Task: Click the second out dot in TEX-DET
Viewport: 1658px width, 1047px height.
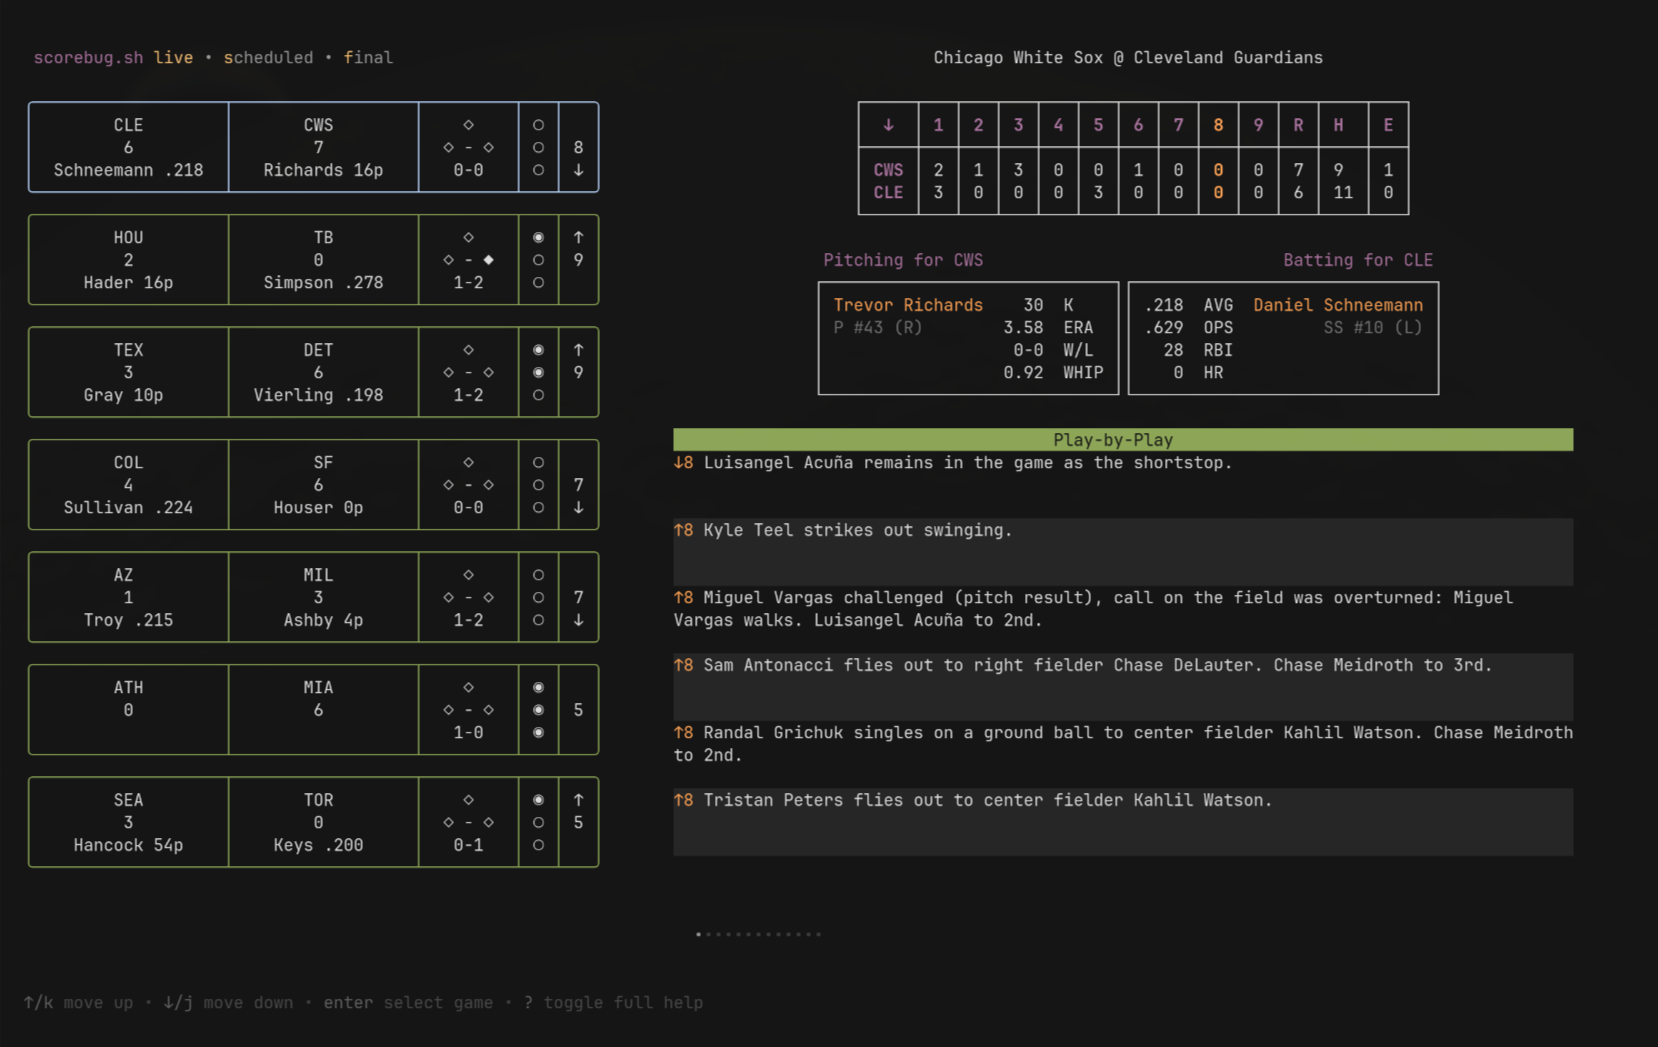Action: 538,372
